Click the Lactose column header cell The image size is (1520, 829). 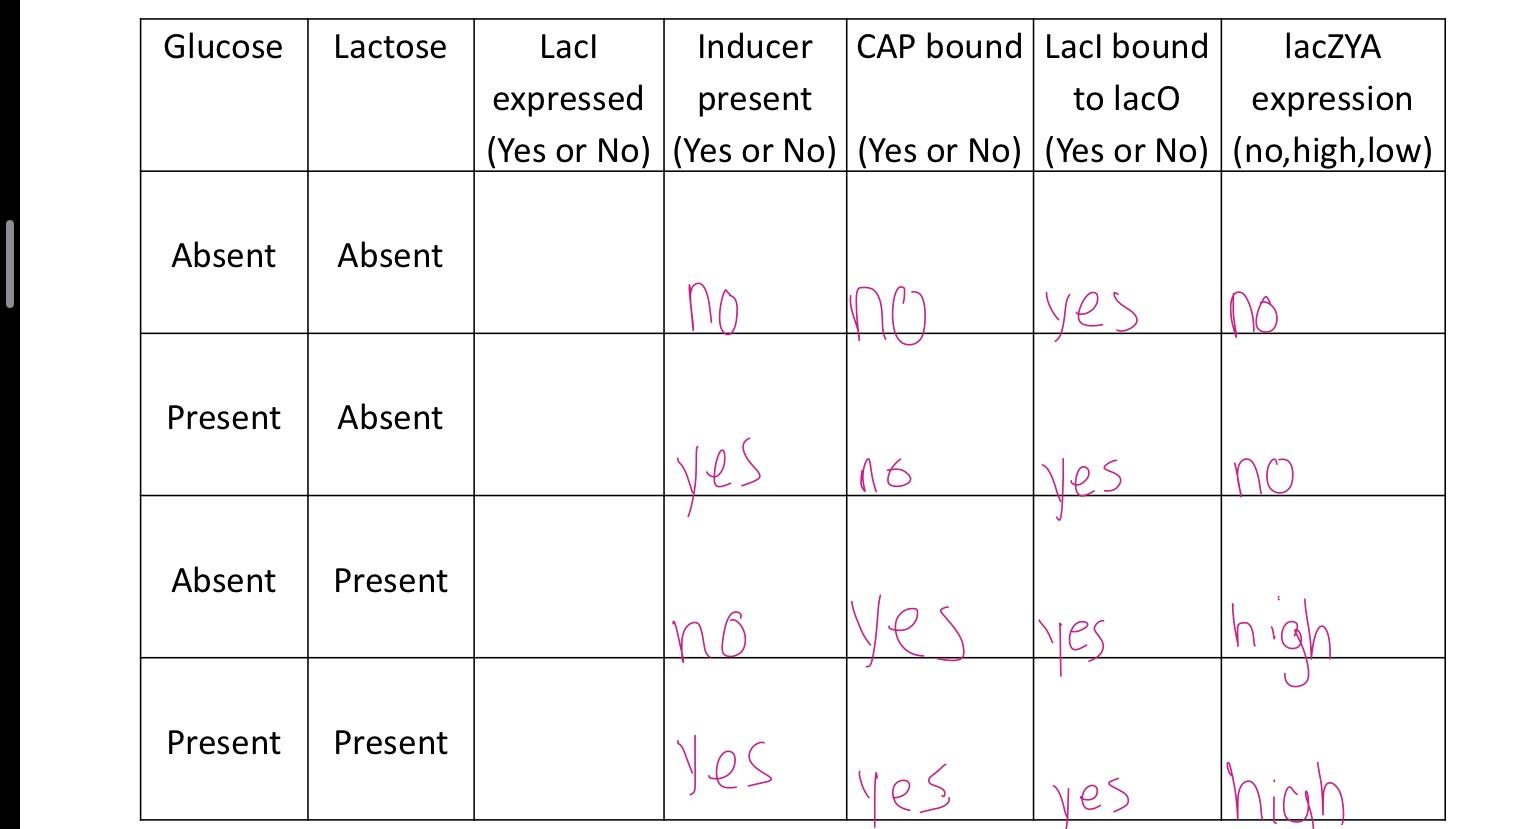pos(391,95)
